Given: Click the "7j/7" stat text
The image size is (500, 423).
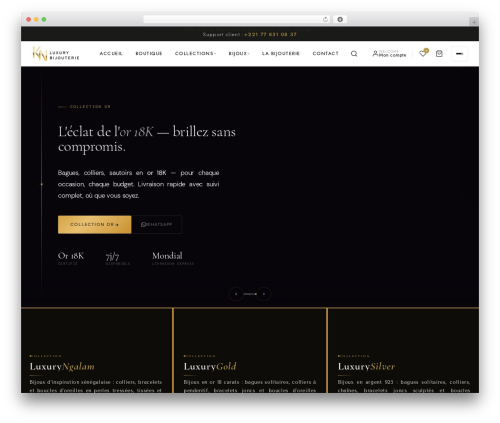Looking at the screenshot, I should tap(112, 256).
